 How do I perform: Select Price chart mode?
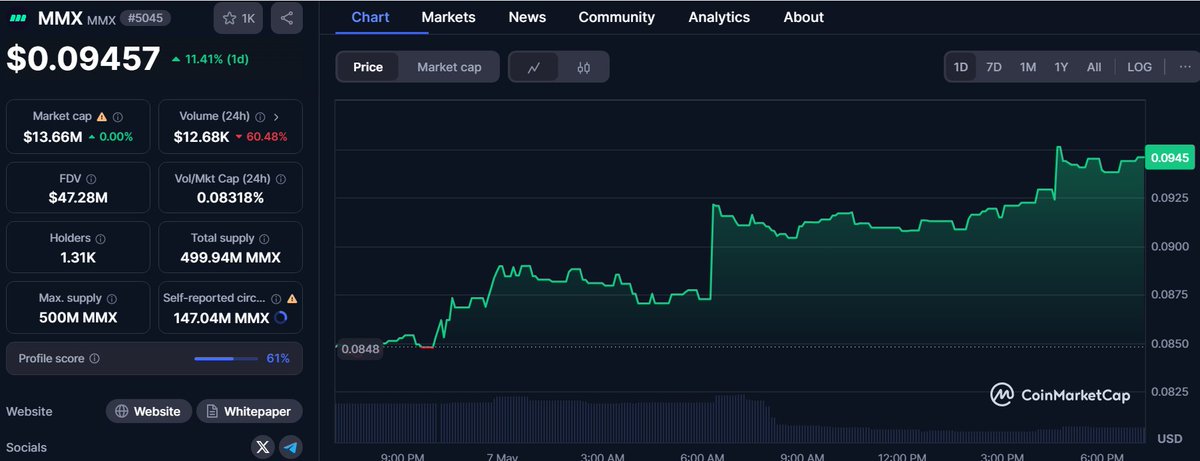368,68
